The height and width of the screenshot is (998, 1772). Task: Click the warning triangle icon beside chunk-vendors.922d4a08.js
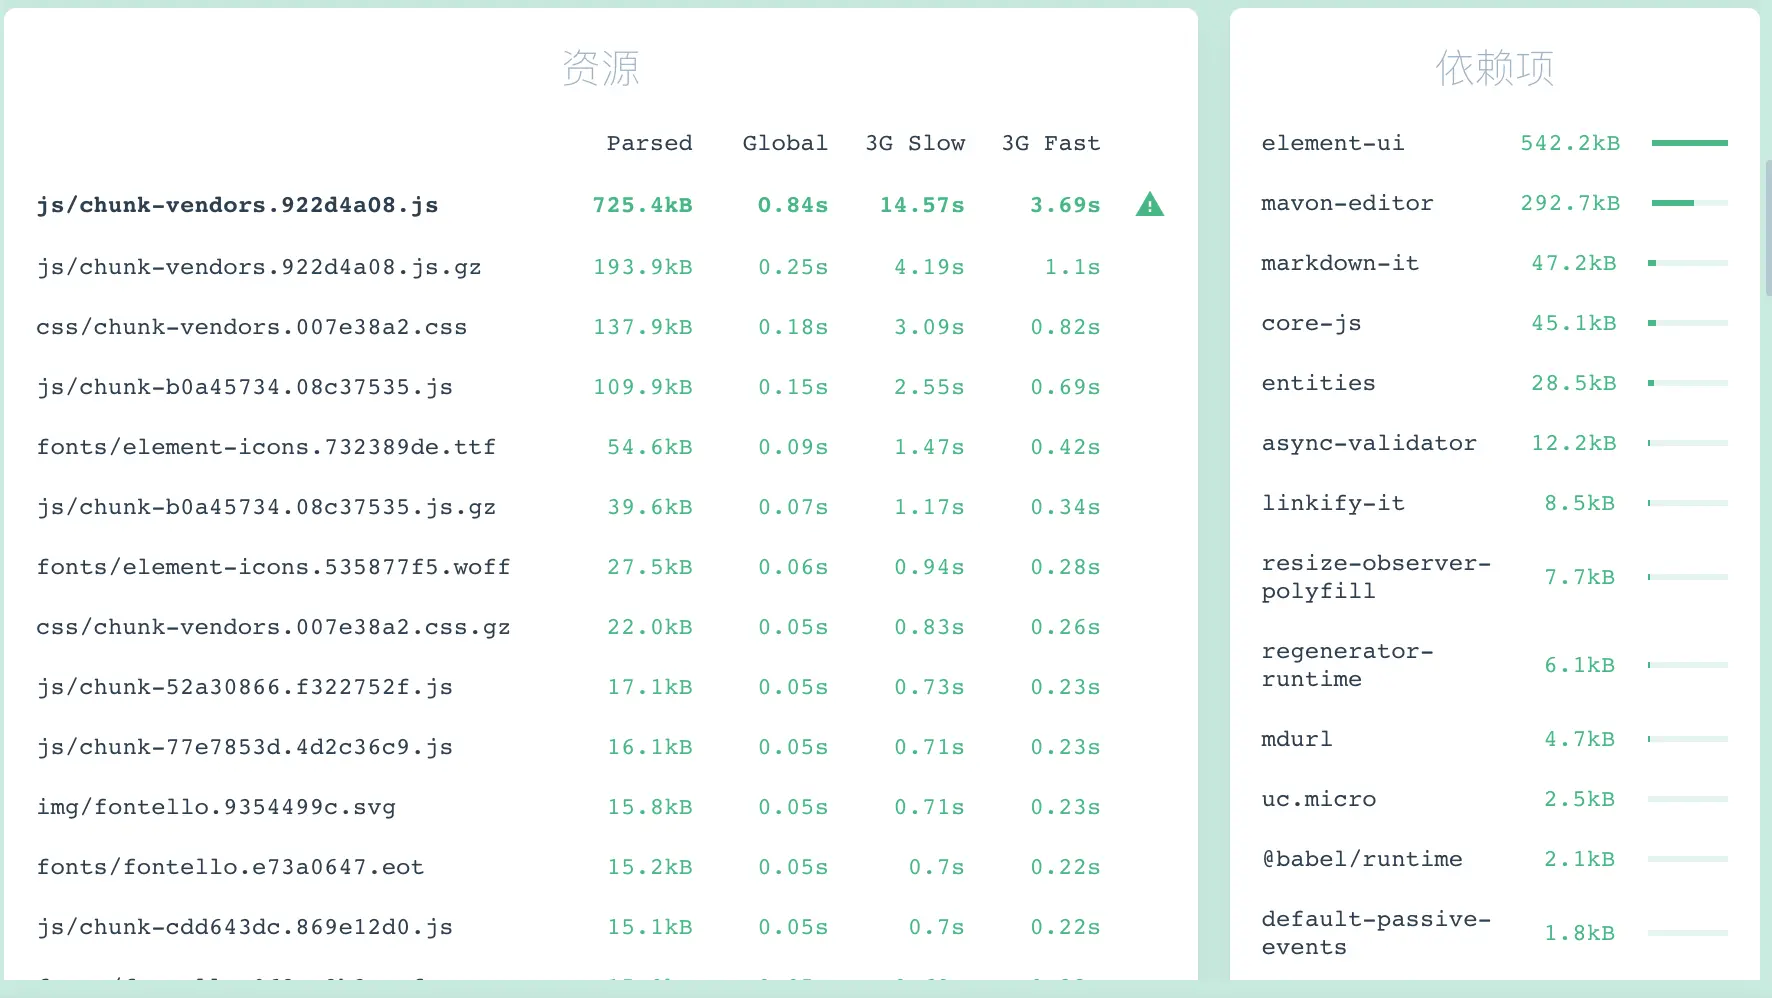(x=1150, y=205)
